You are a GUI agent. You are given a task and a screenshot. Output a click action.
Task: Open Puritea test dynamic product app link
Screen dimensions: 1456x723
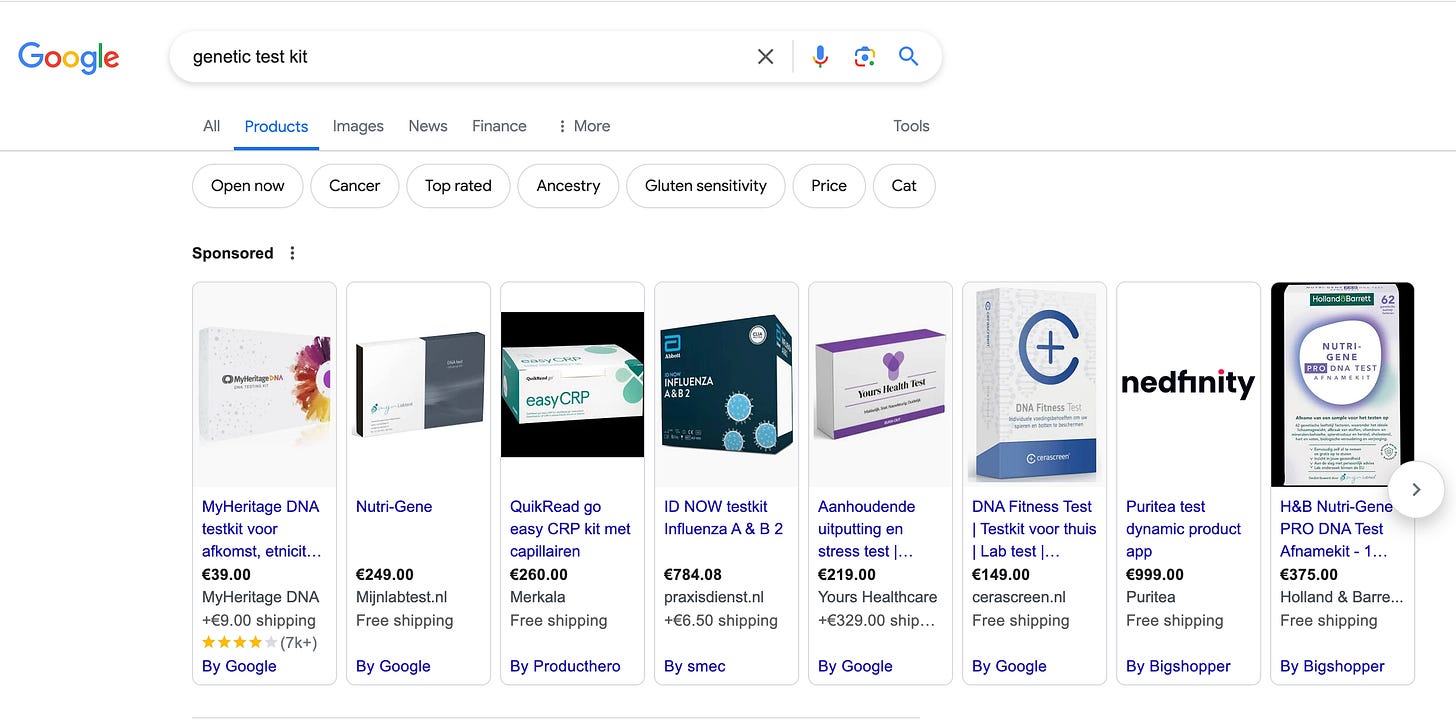pyautogui.click(x=1183, y=529)
